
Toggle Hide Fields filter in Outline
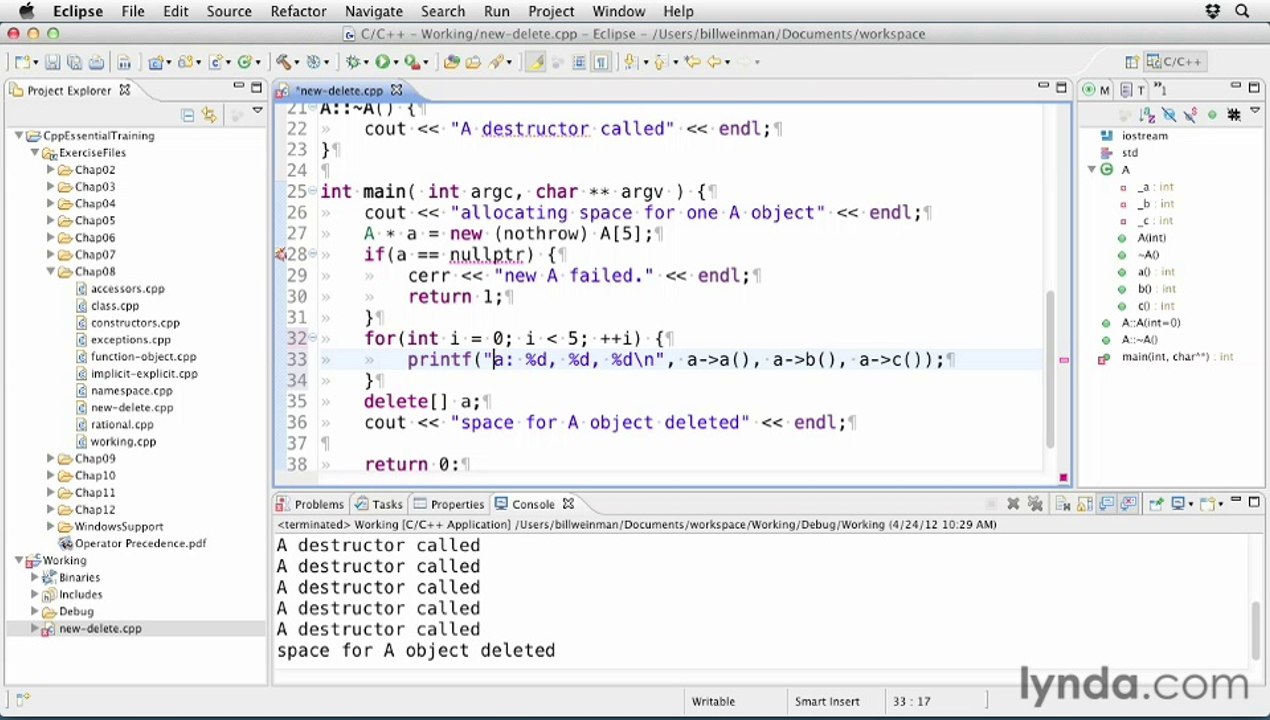coord(1169,115)
